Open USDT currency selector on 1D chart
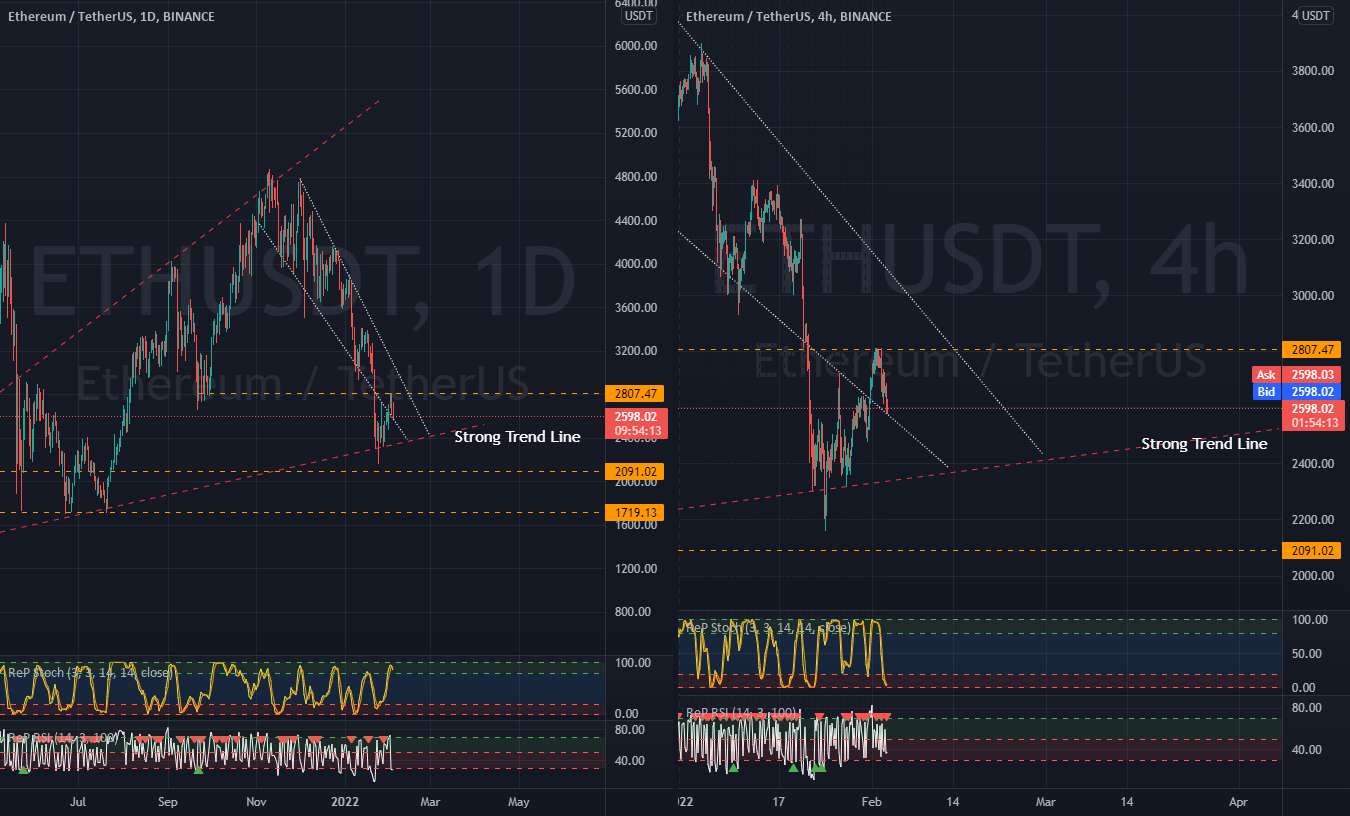The width and height of the screenshot is (1350, 816). coord(638,16)
